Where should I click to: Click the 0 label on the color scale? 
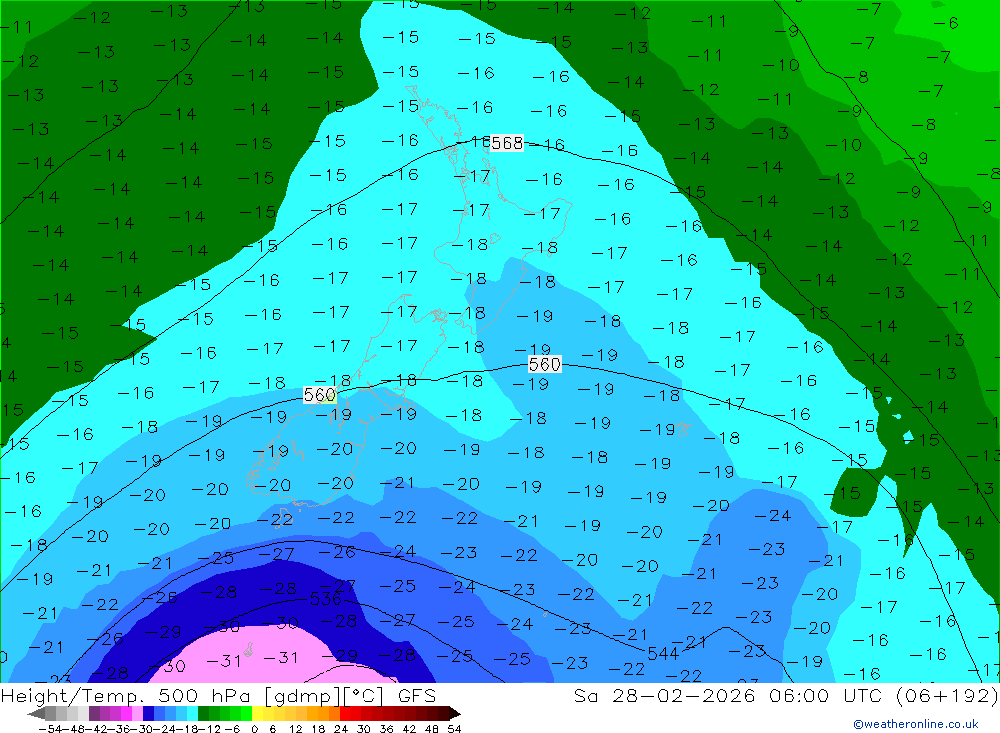[254, 729]
